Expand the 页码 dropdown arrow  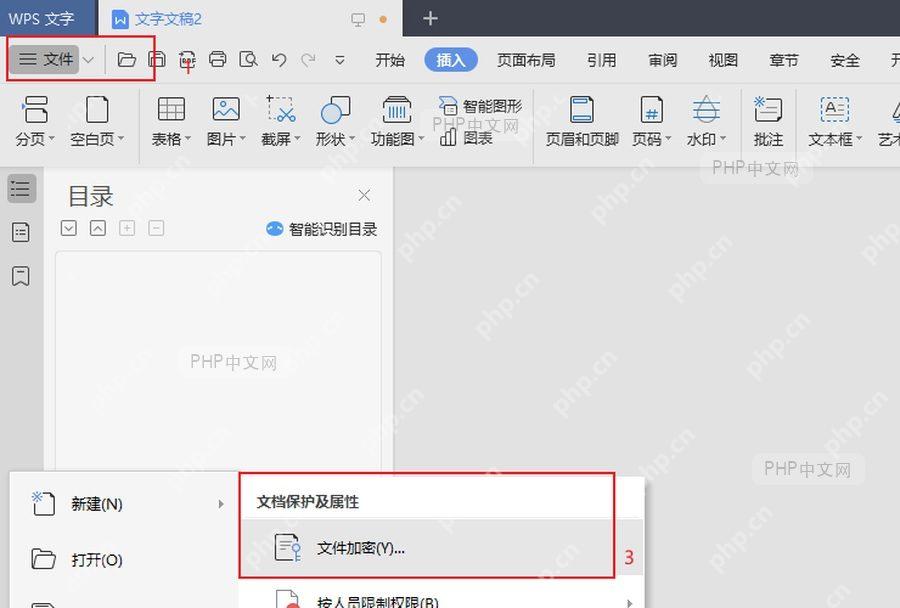(668, 138)
